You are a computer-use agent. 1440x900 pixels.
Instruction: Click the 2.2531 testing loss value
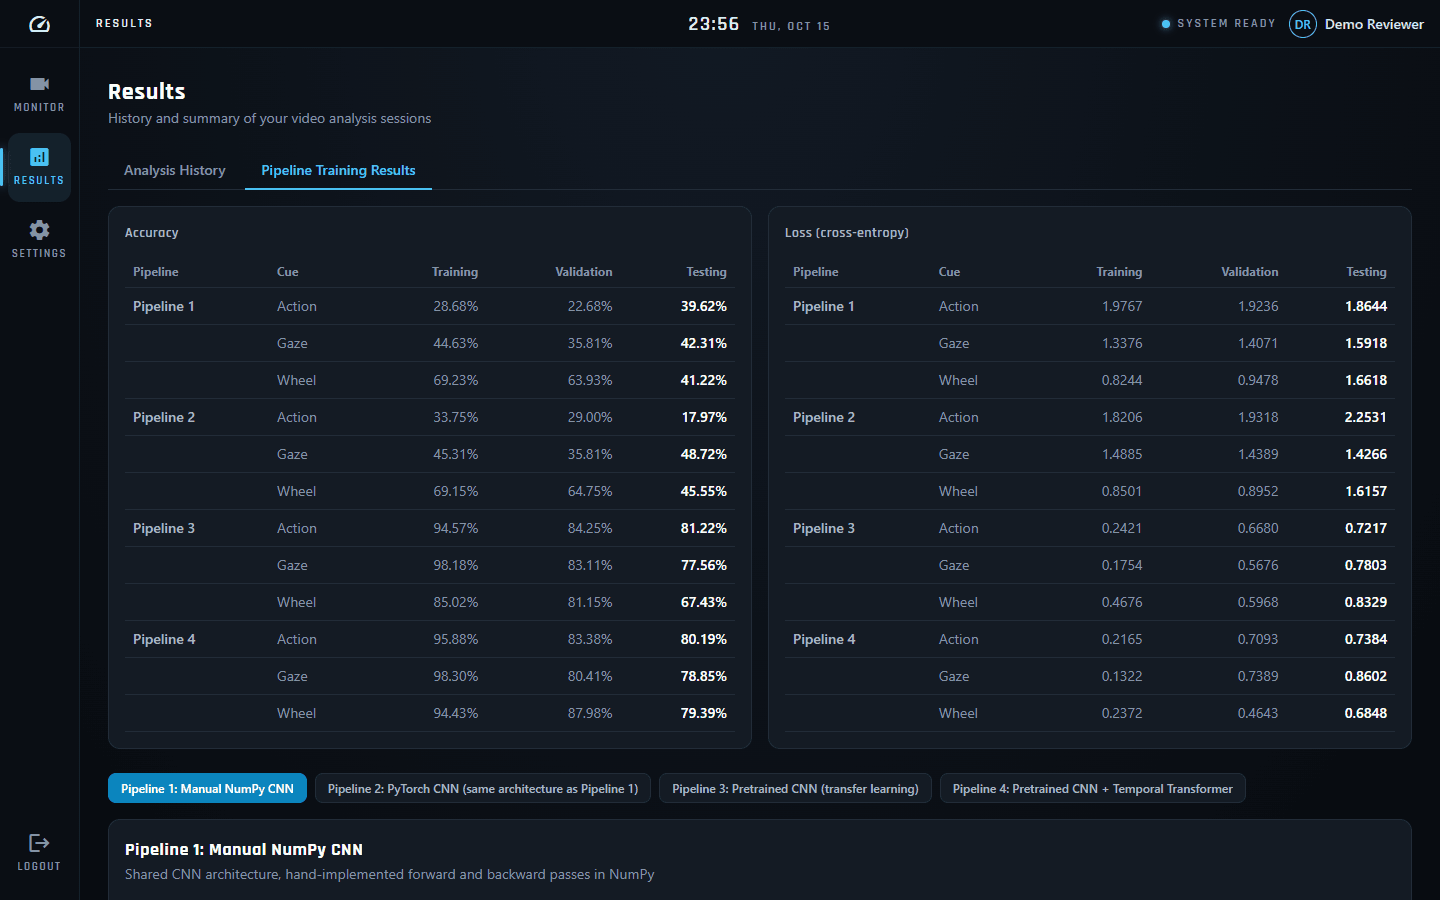(x=1366, y=417)
